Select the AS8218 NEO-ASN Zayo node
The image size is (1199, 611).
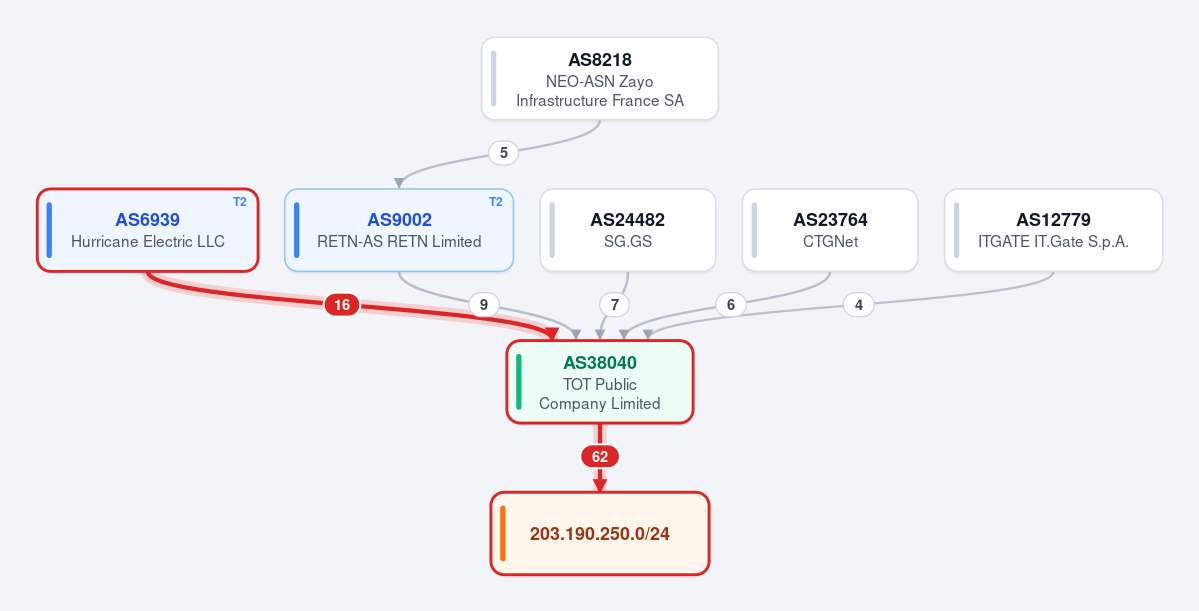(600, 79)
